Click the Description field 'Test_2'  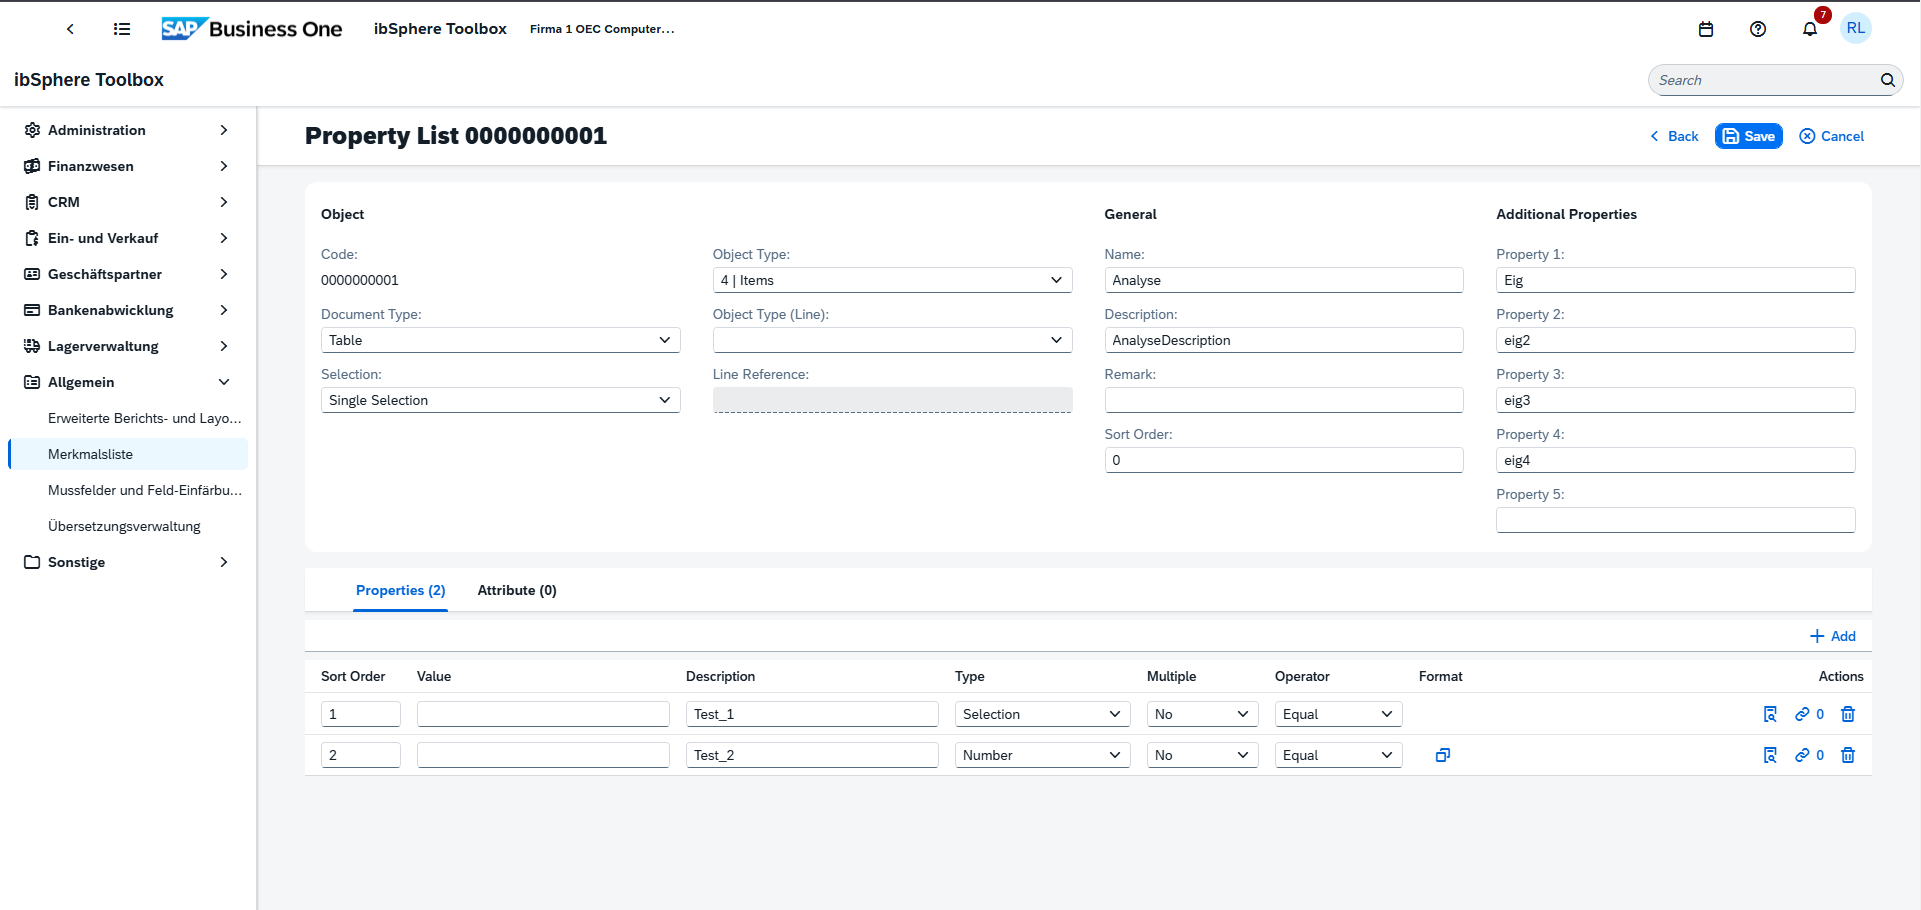coord(812,755)
